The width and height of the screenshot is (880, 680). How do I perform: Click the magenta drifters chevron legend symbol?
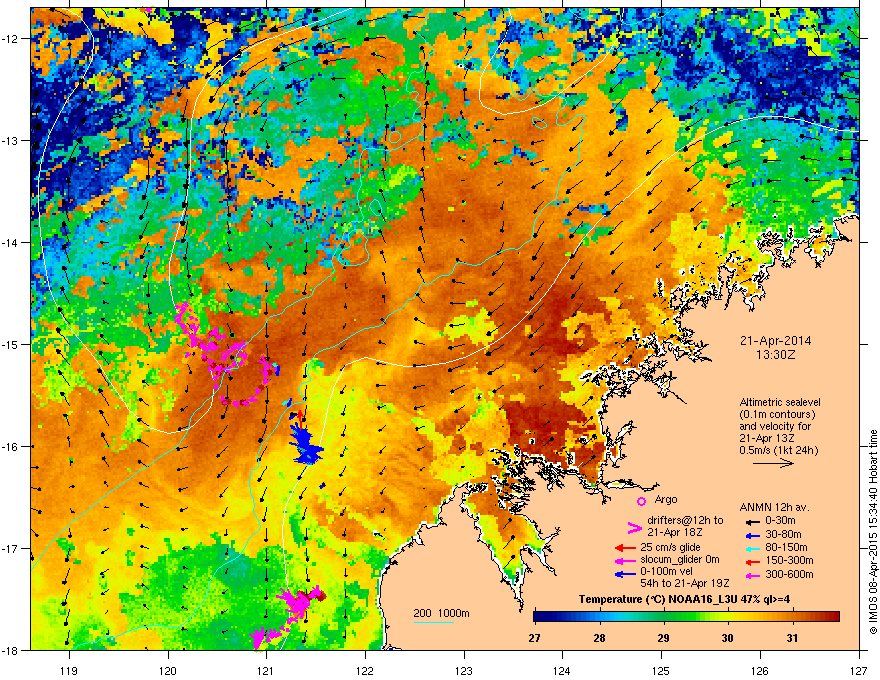point(634,528)
